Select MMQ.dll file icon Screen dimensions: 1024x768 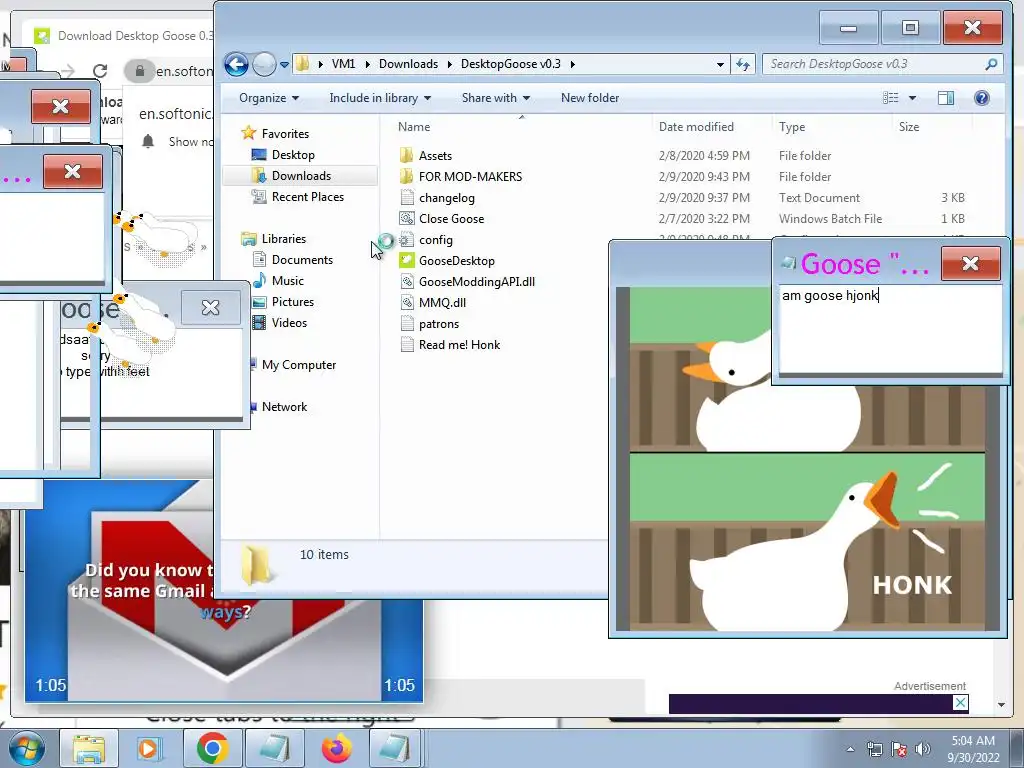click(406, 302)
